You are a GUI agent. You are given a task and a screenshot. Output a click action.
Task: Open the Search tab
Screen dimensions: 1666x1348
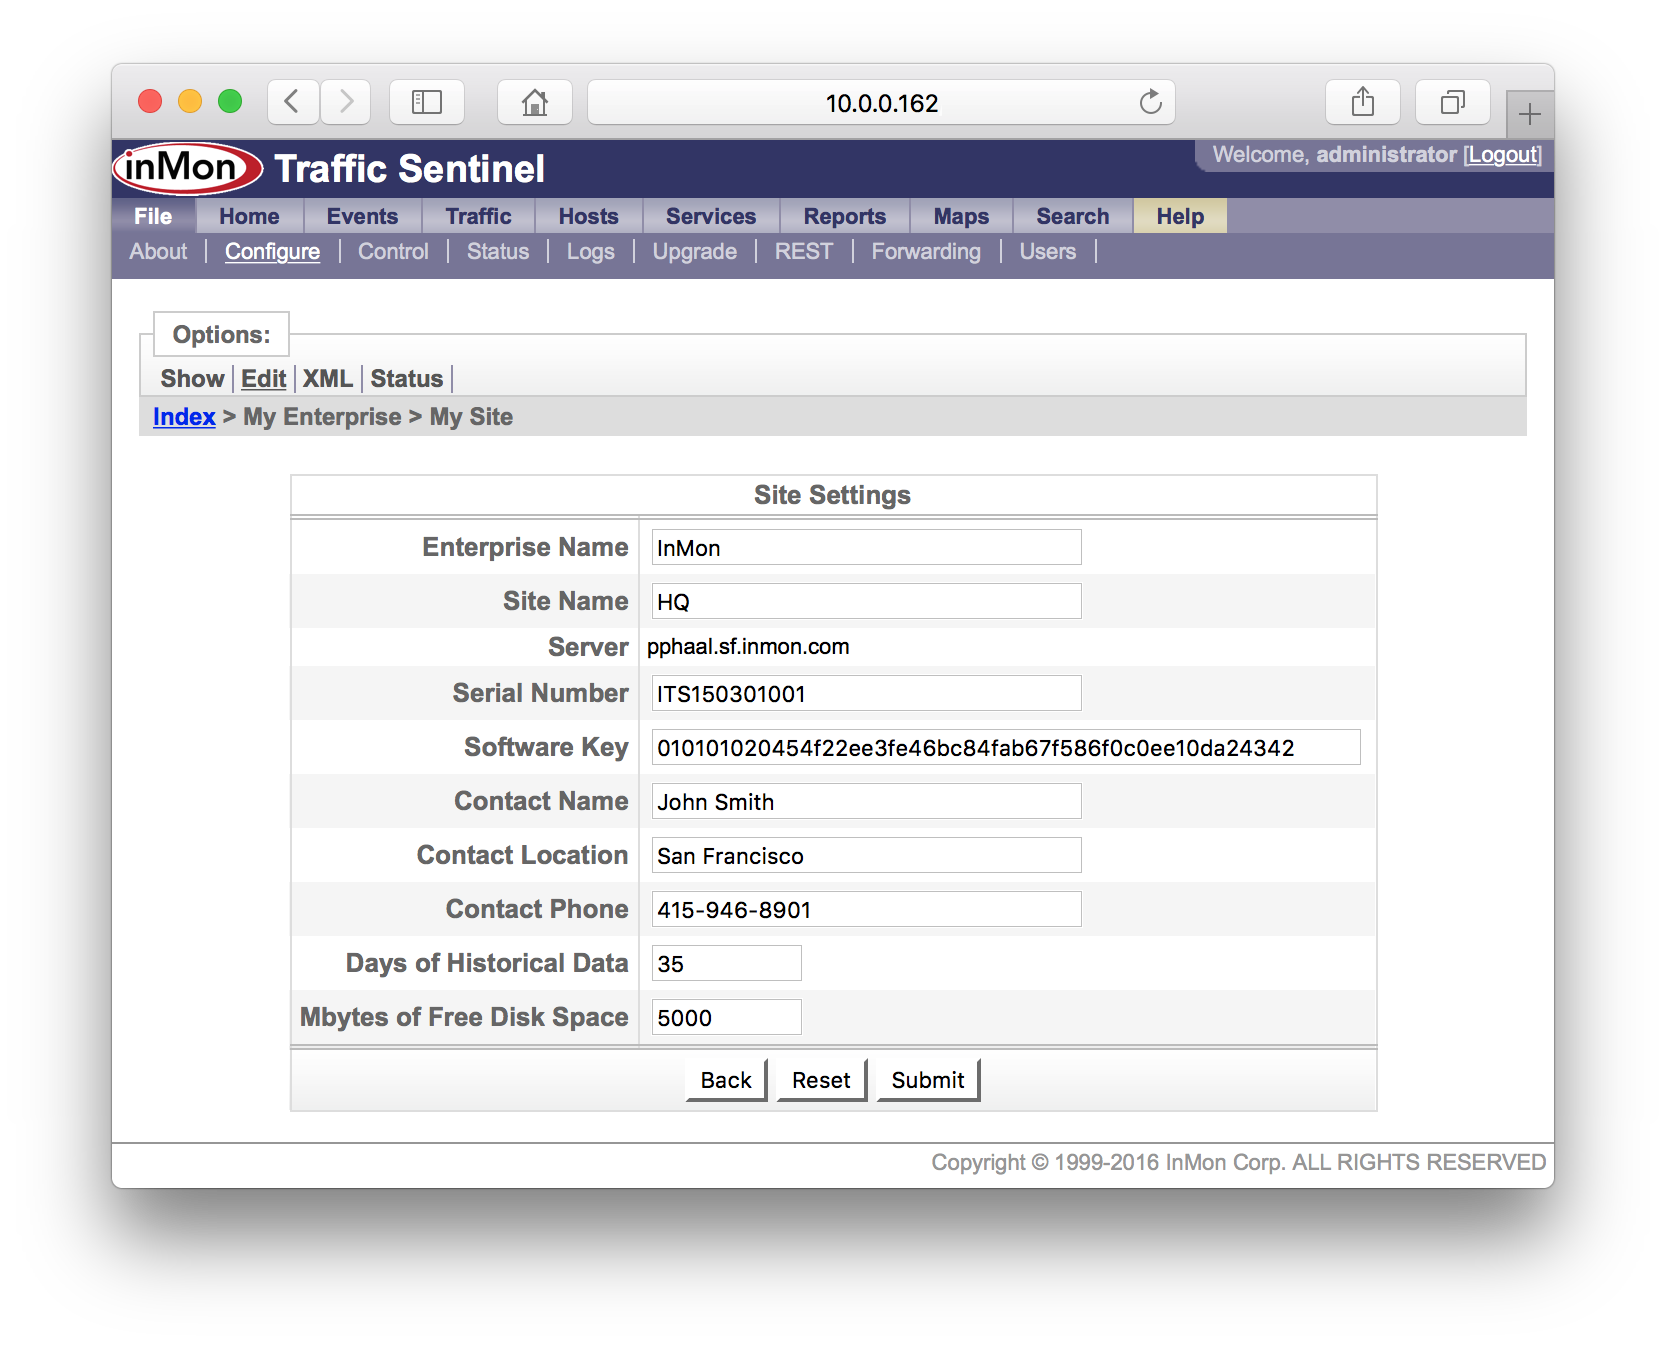tap(1073, 216)
